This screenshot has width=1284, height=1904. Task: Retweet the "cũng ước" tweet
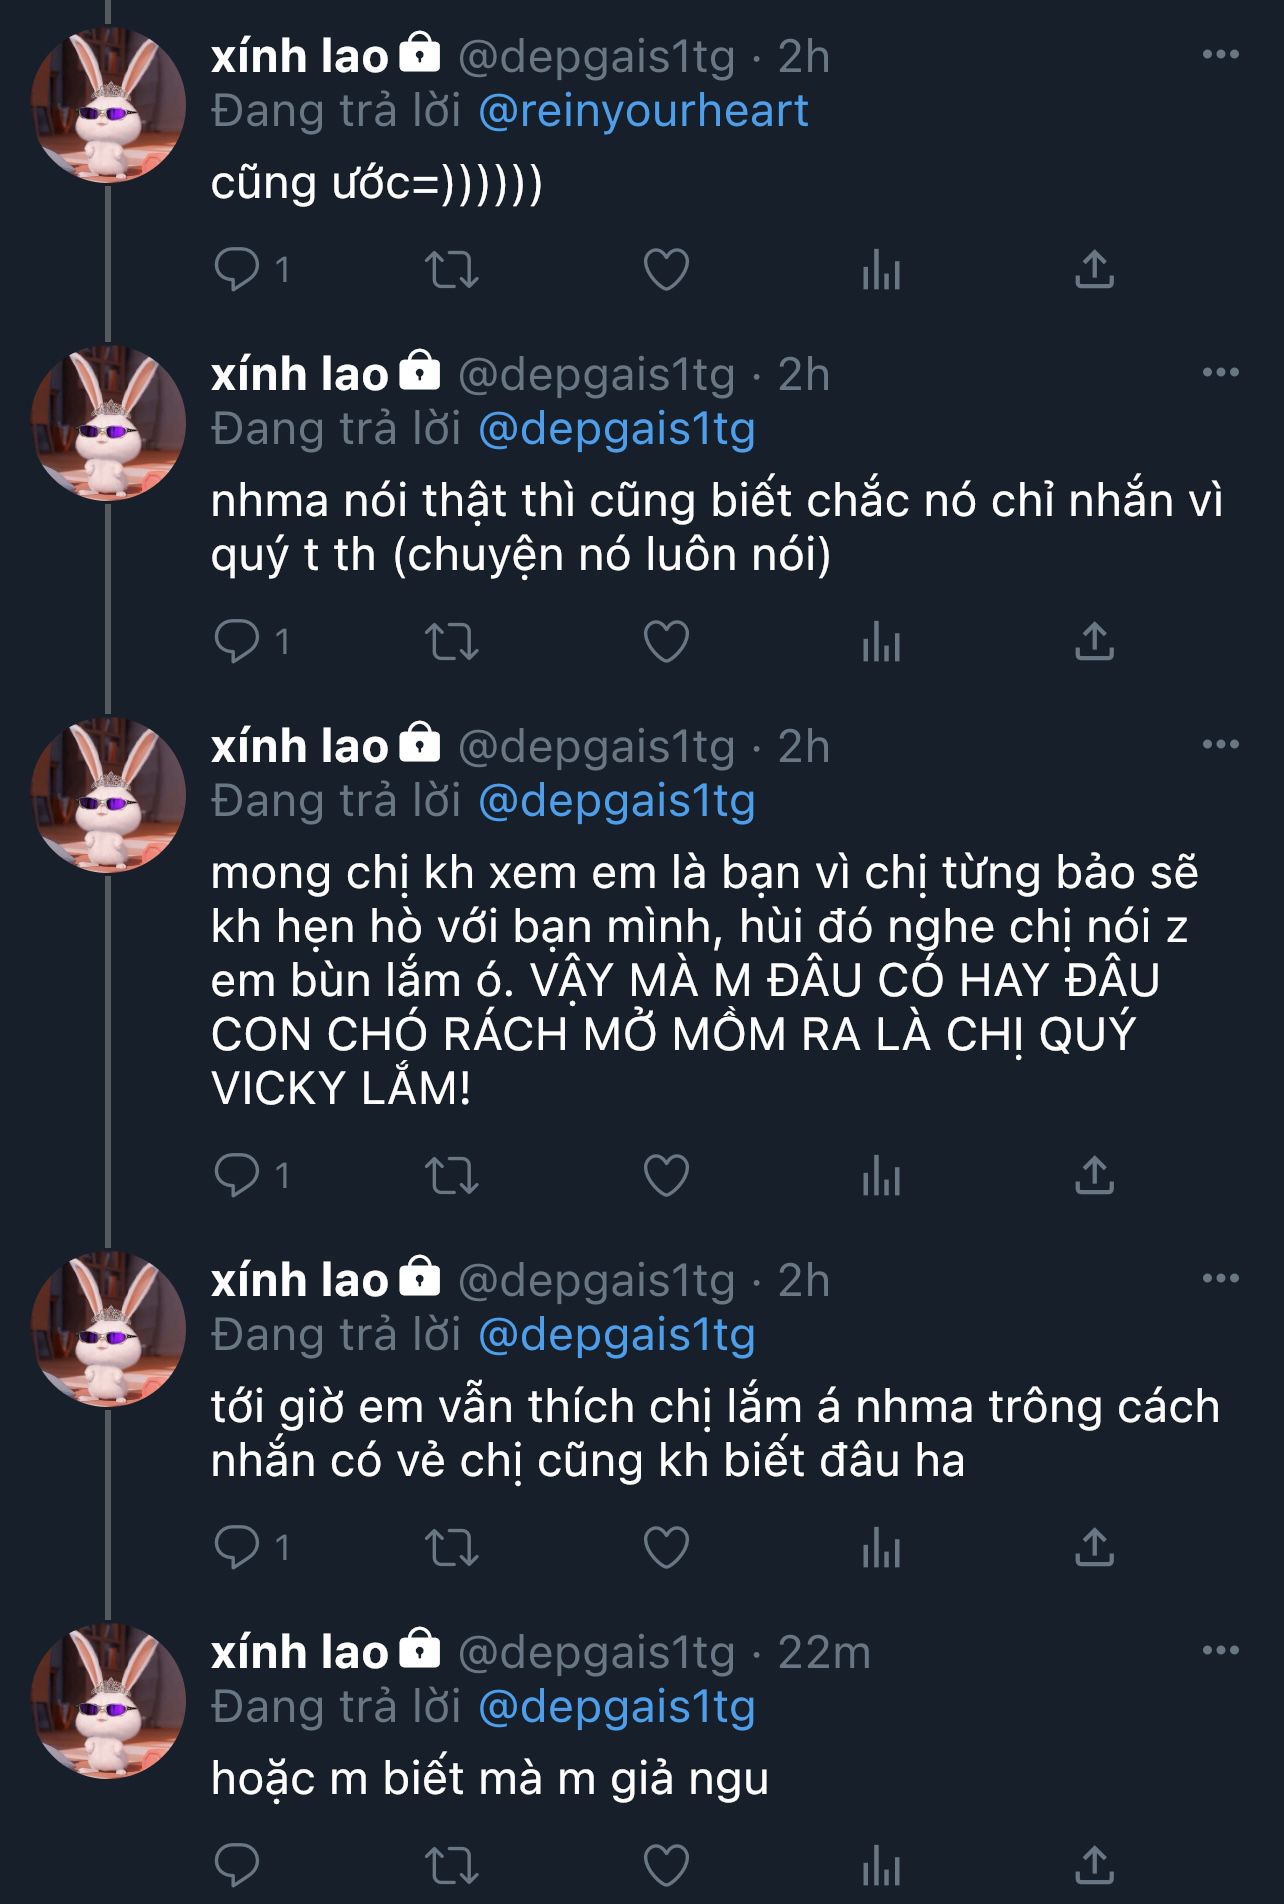452,269
